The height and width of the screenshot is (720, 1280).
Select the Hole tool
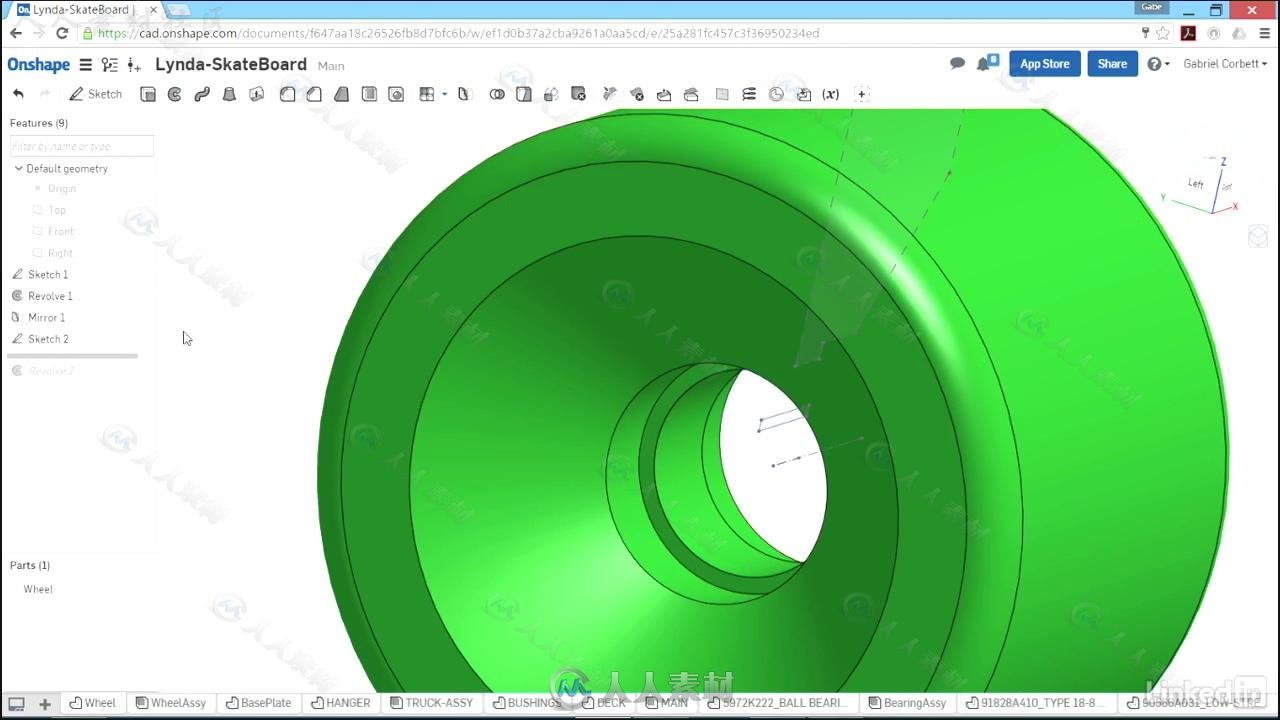[396, 94]
